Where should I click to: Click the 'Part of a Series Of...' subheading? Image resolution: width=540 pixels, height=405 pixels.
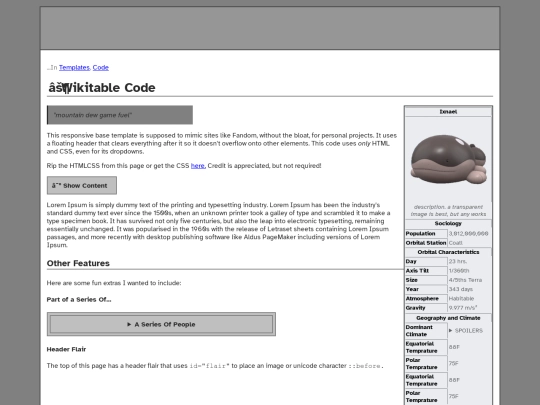pos(79,300)
